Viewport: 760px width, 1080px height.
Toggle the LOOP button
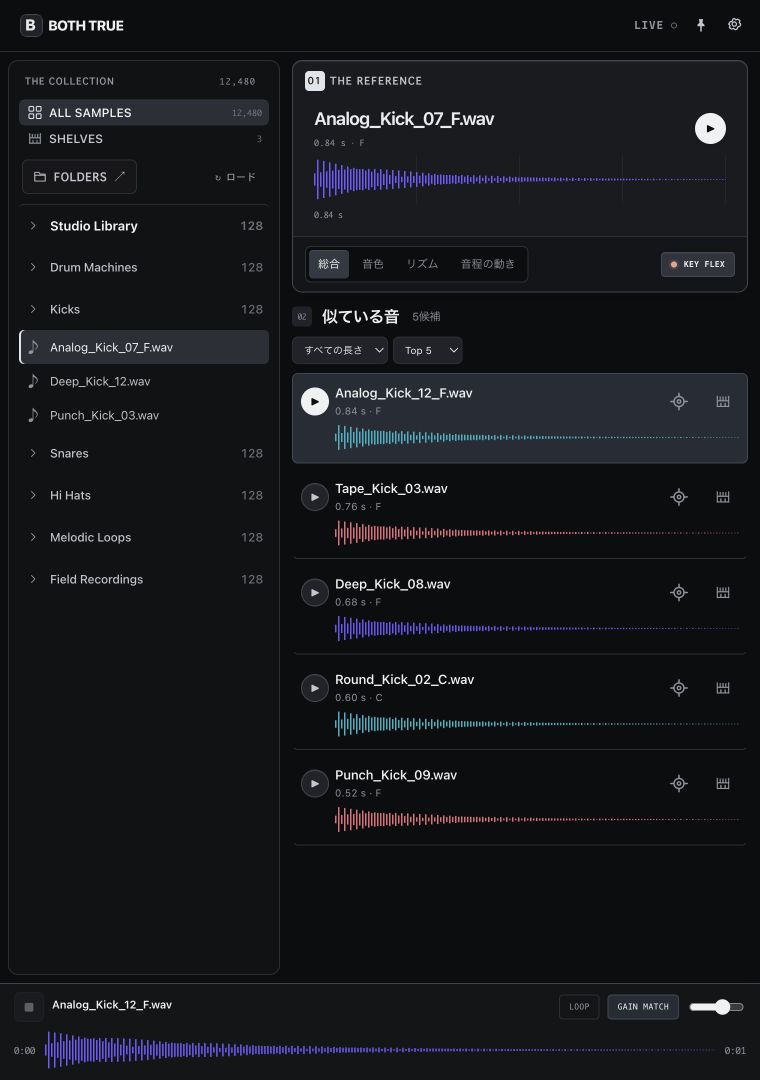pos(579,1007)
